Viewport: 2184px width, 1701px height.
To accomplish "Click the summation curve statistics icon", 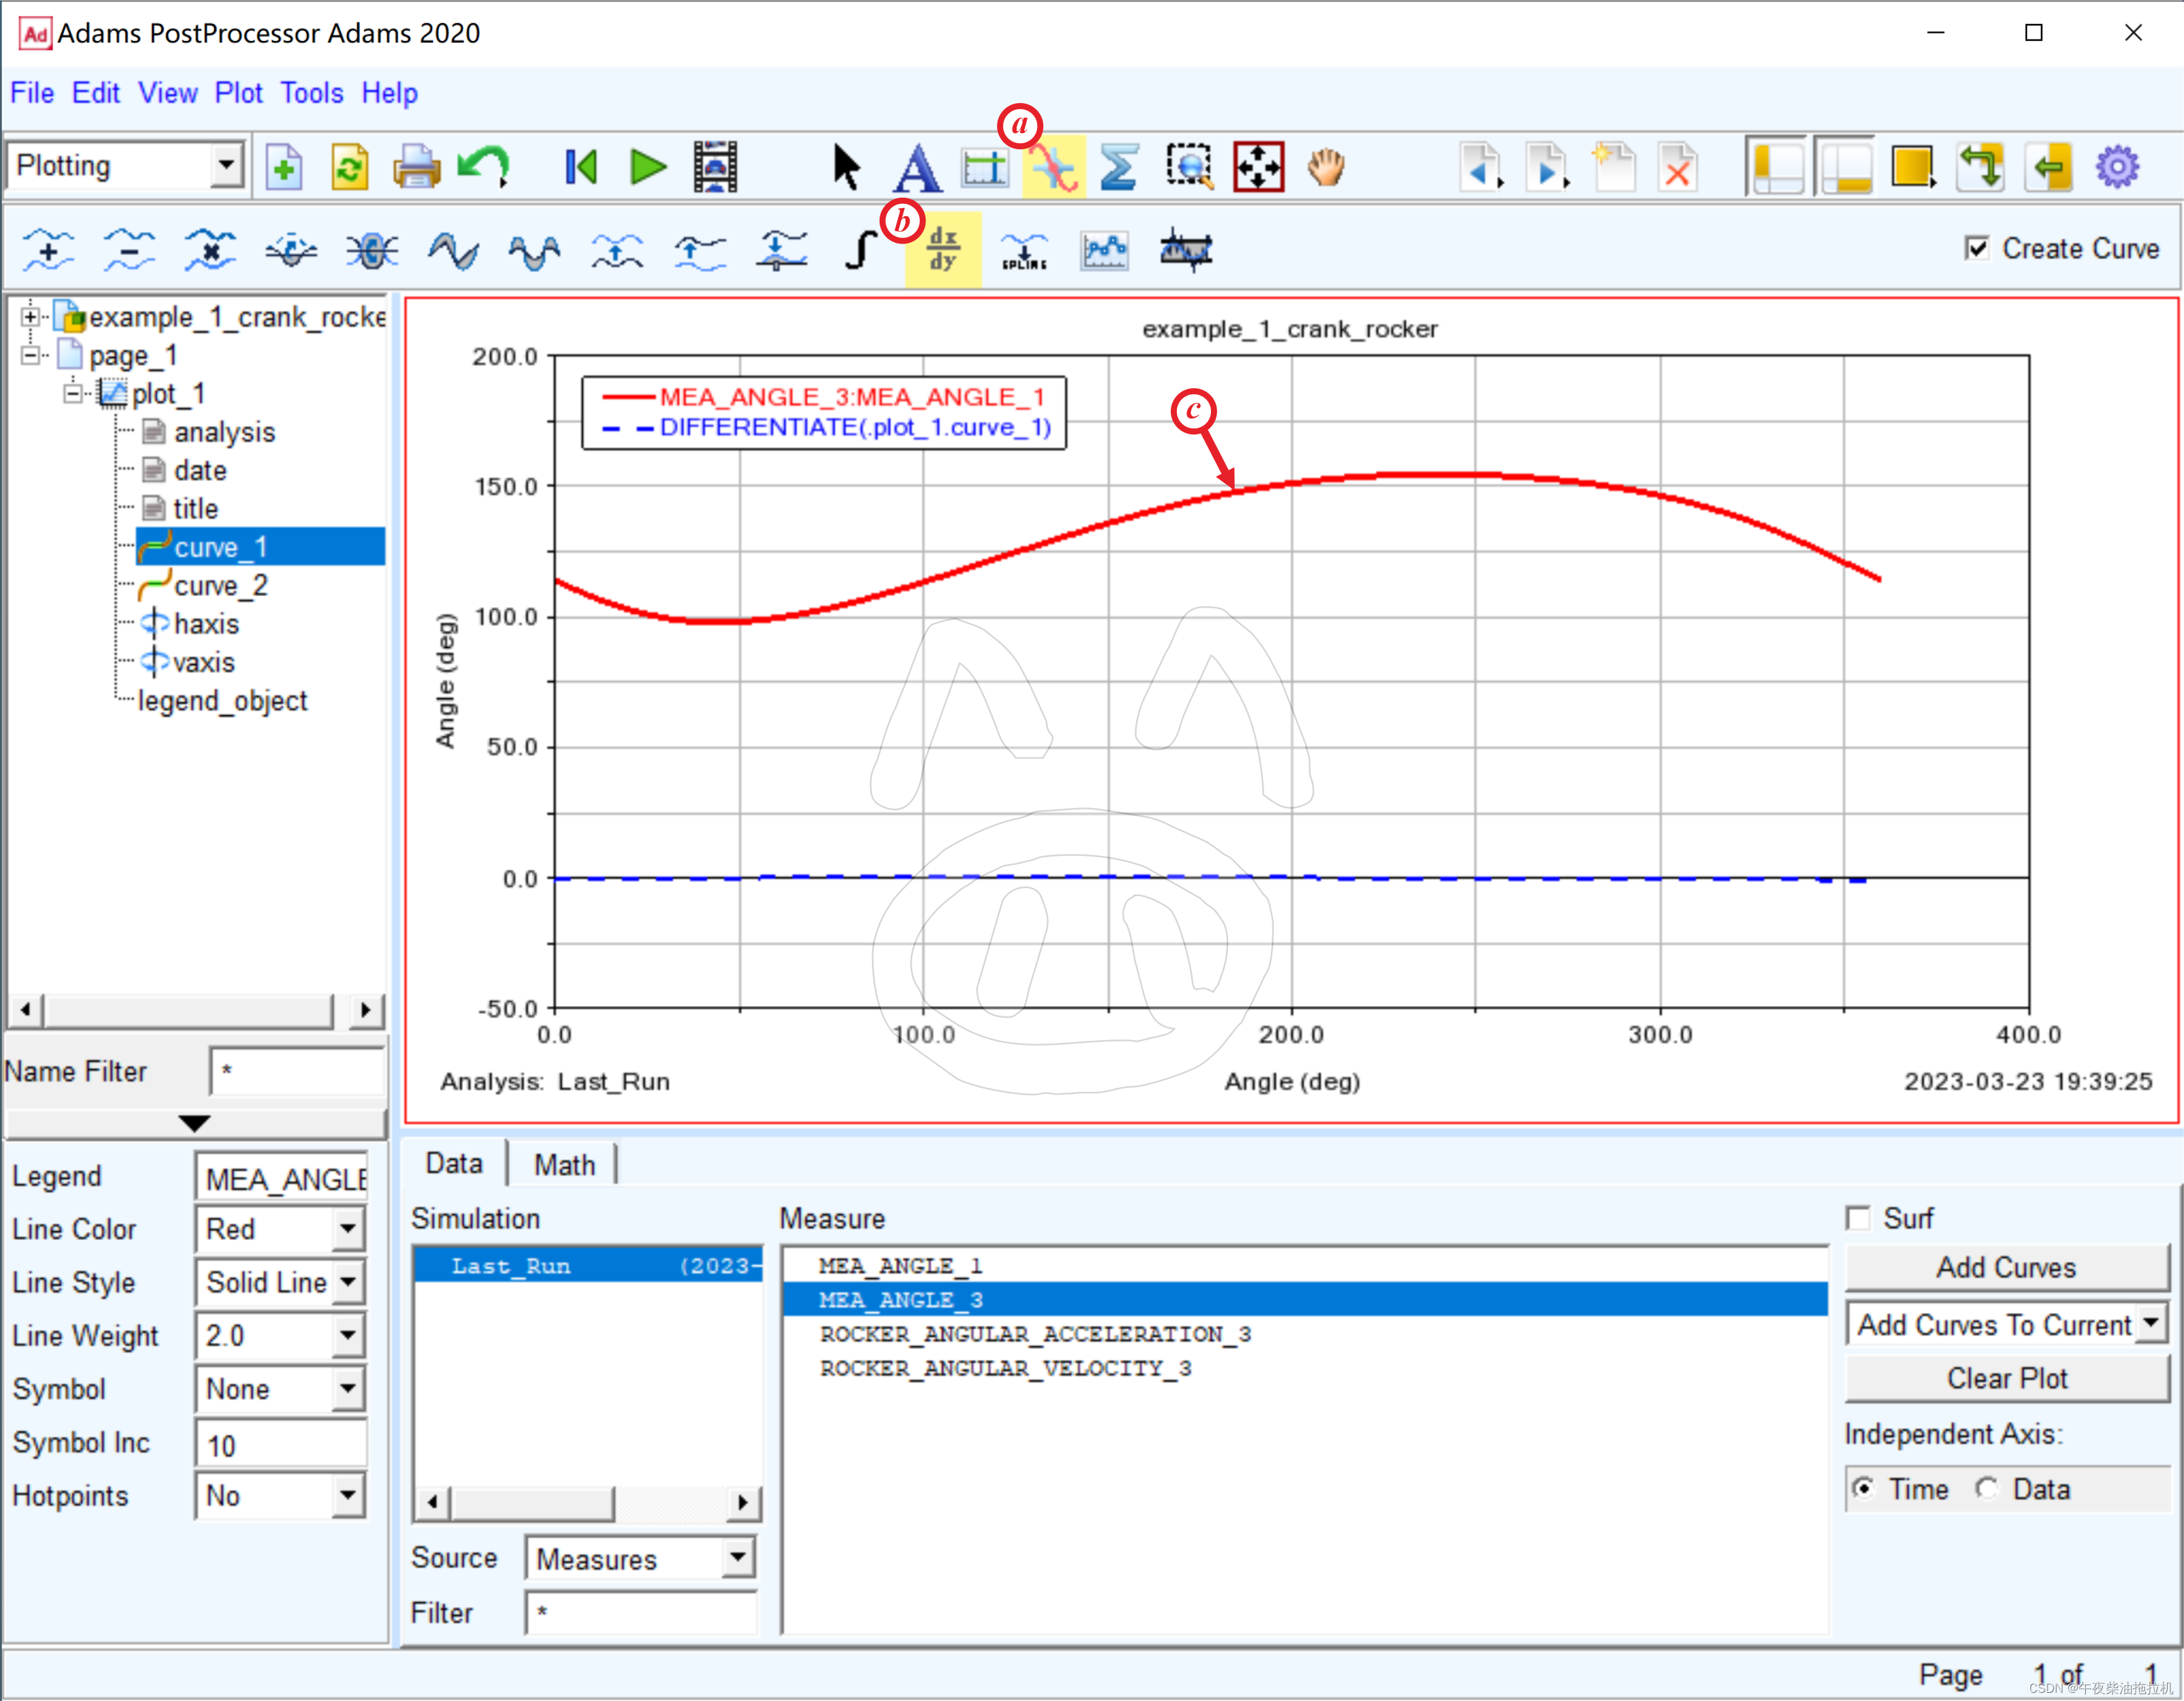I will click(1118, 167).
